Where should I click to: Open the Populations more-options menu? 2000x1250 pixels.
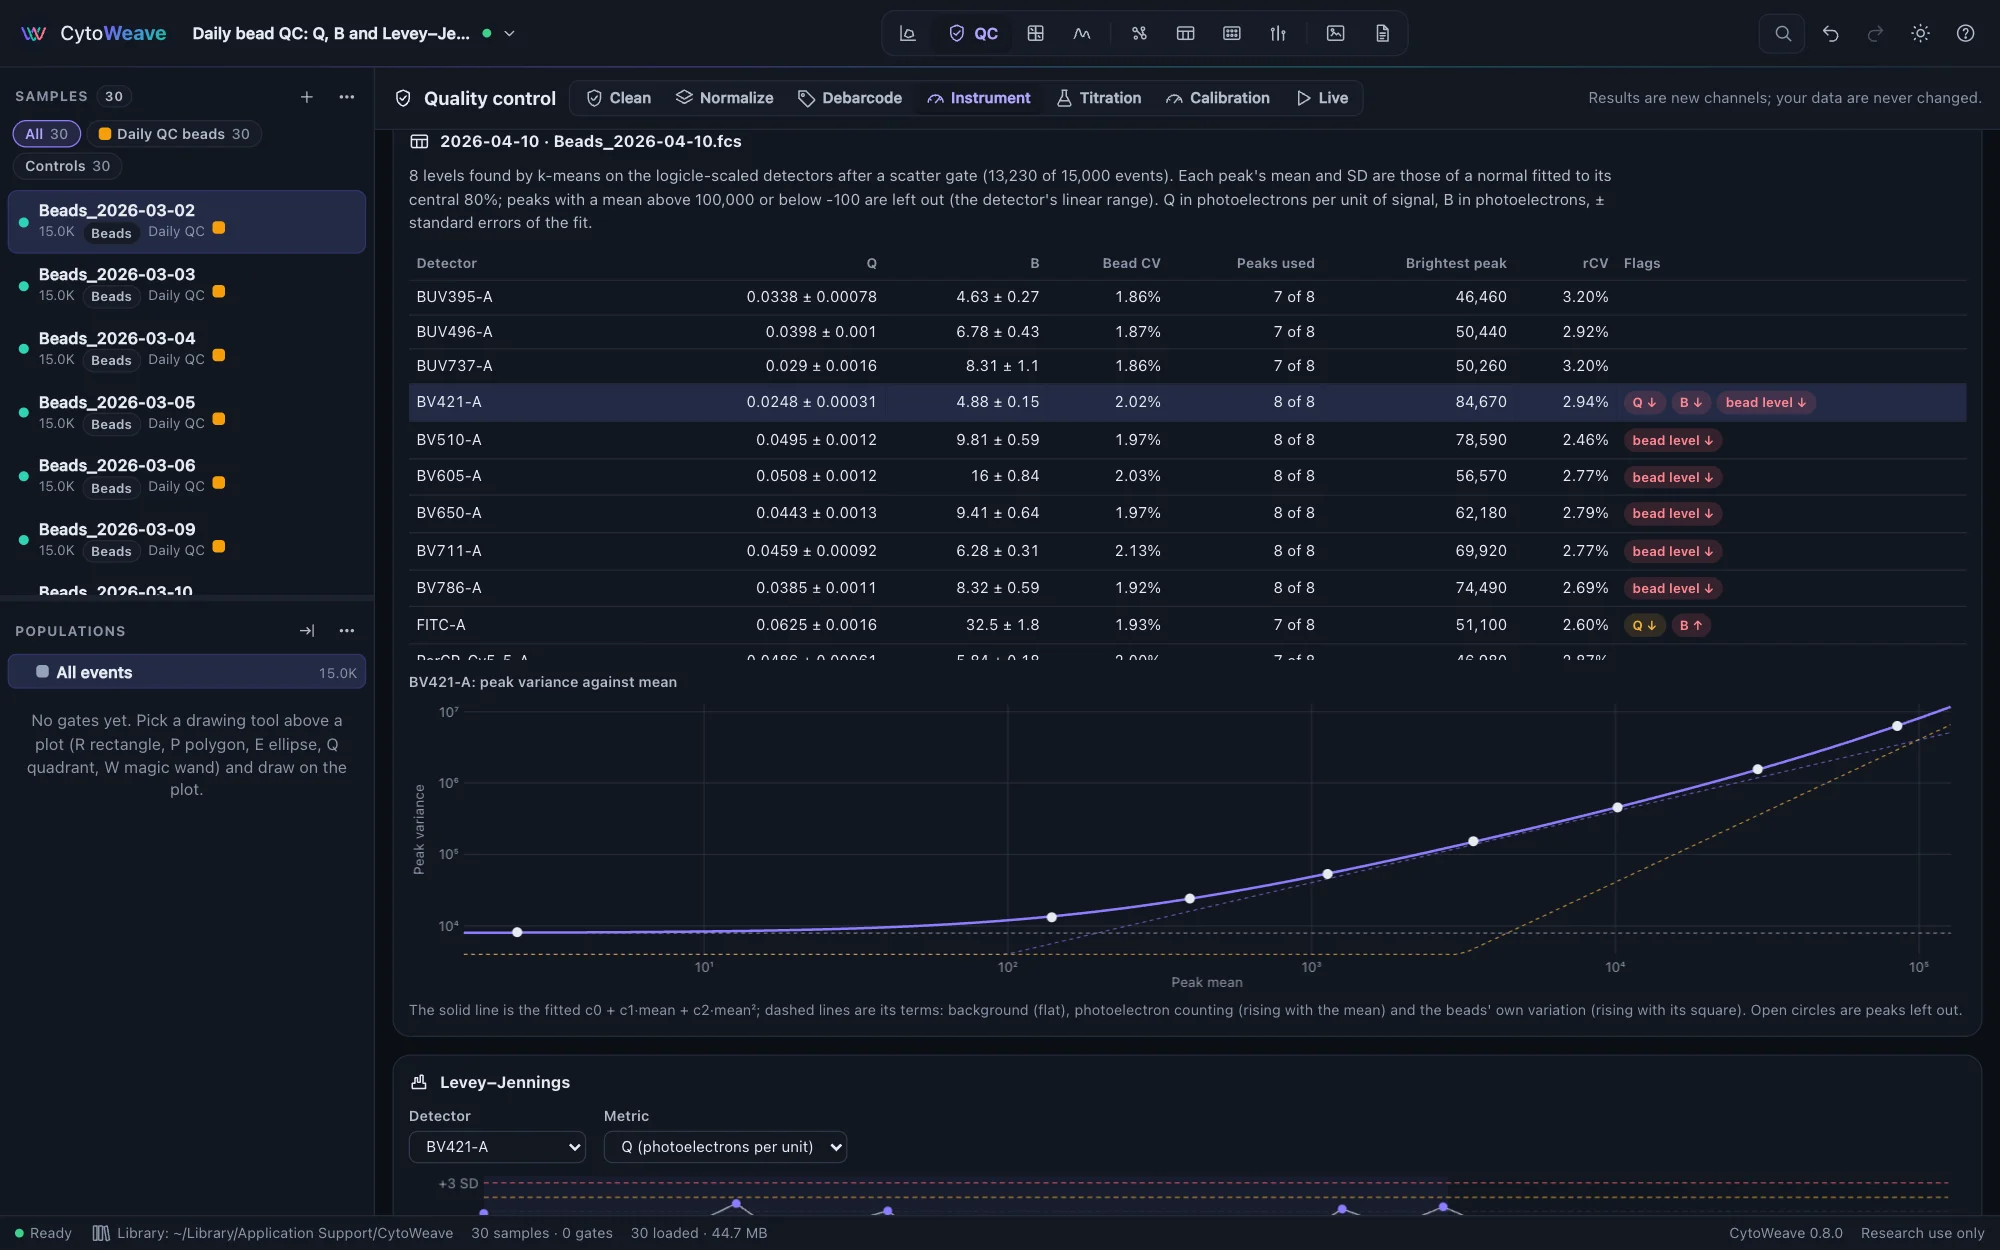coord(347,630)
